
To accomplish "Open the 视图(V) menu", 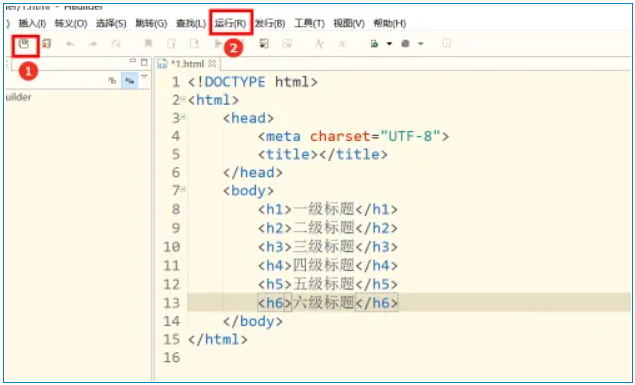I will [349, 23].
